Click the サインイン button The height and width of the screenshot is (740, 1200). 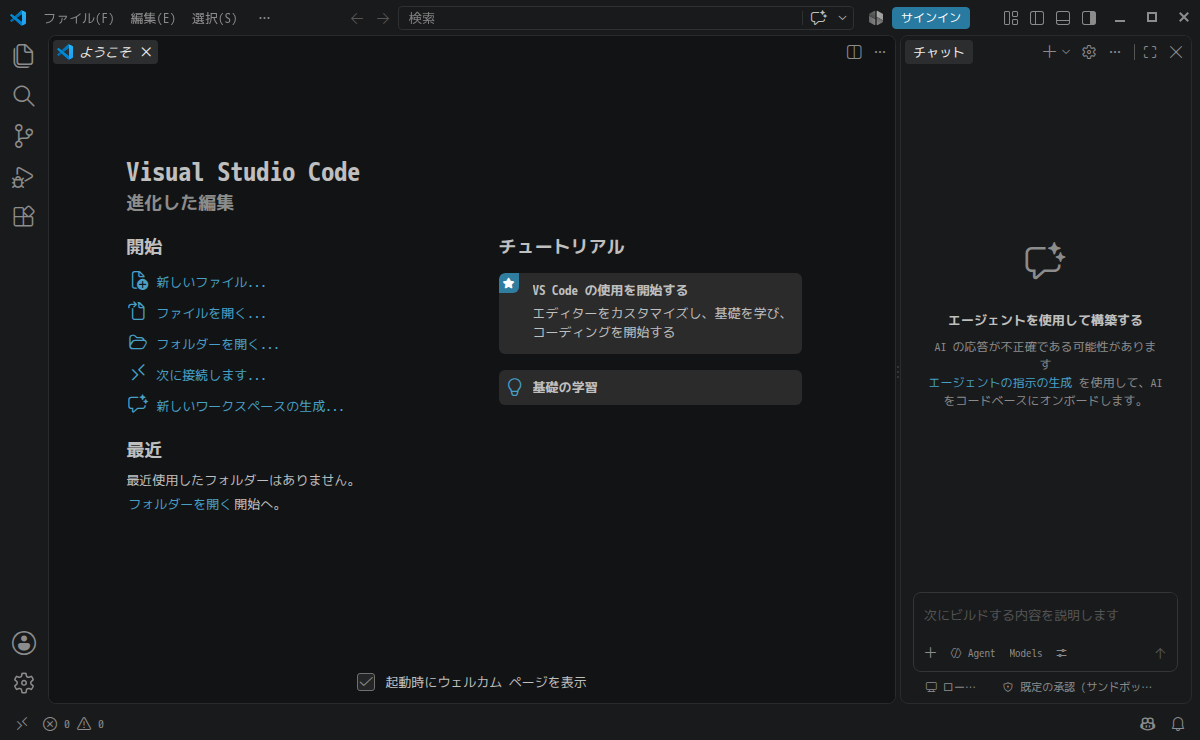931,18
